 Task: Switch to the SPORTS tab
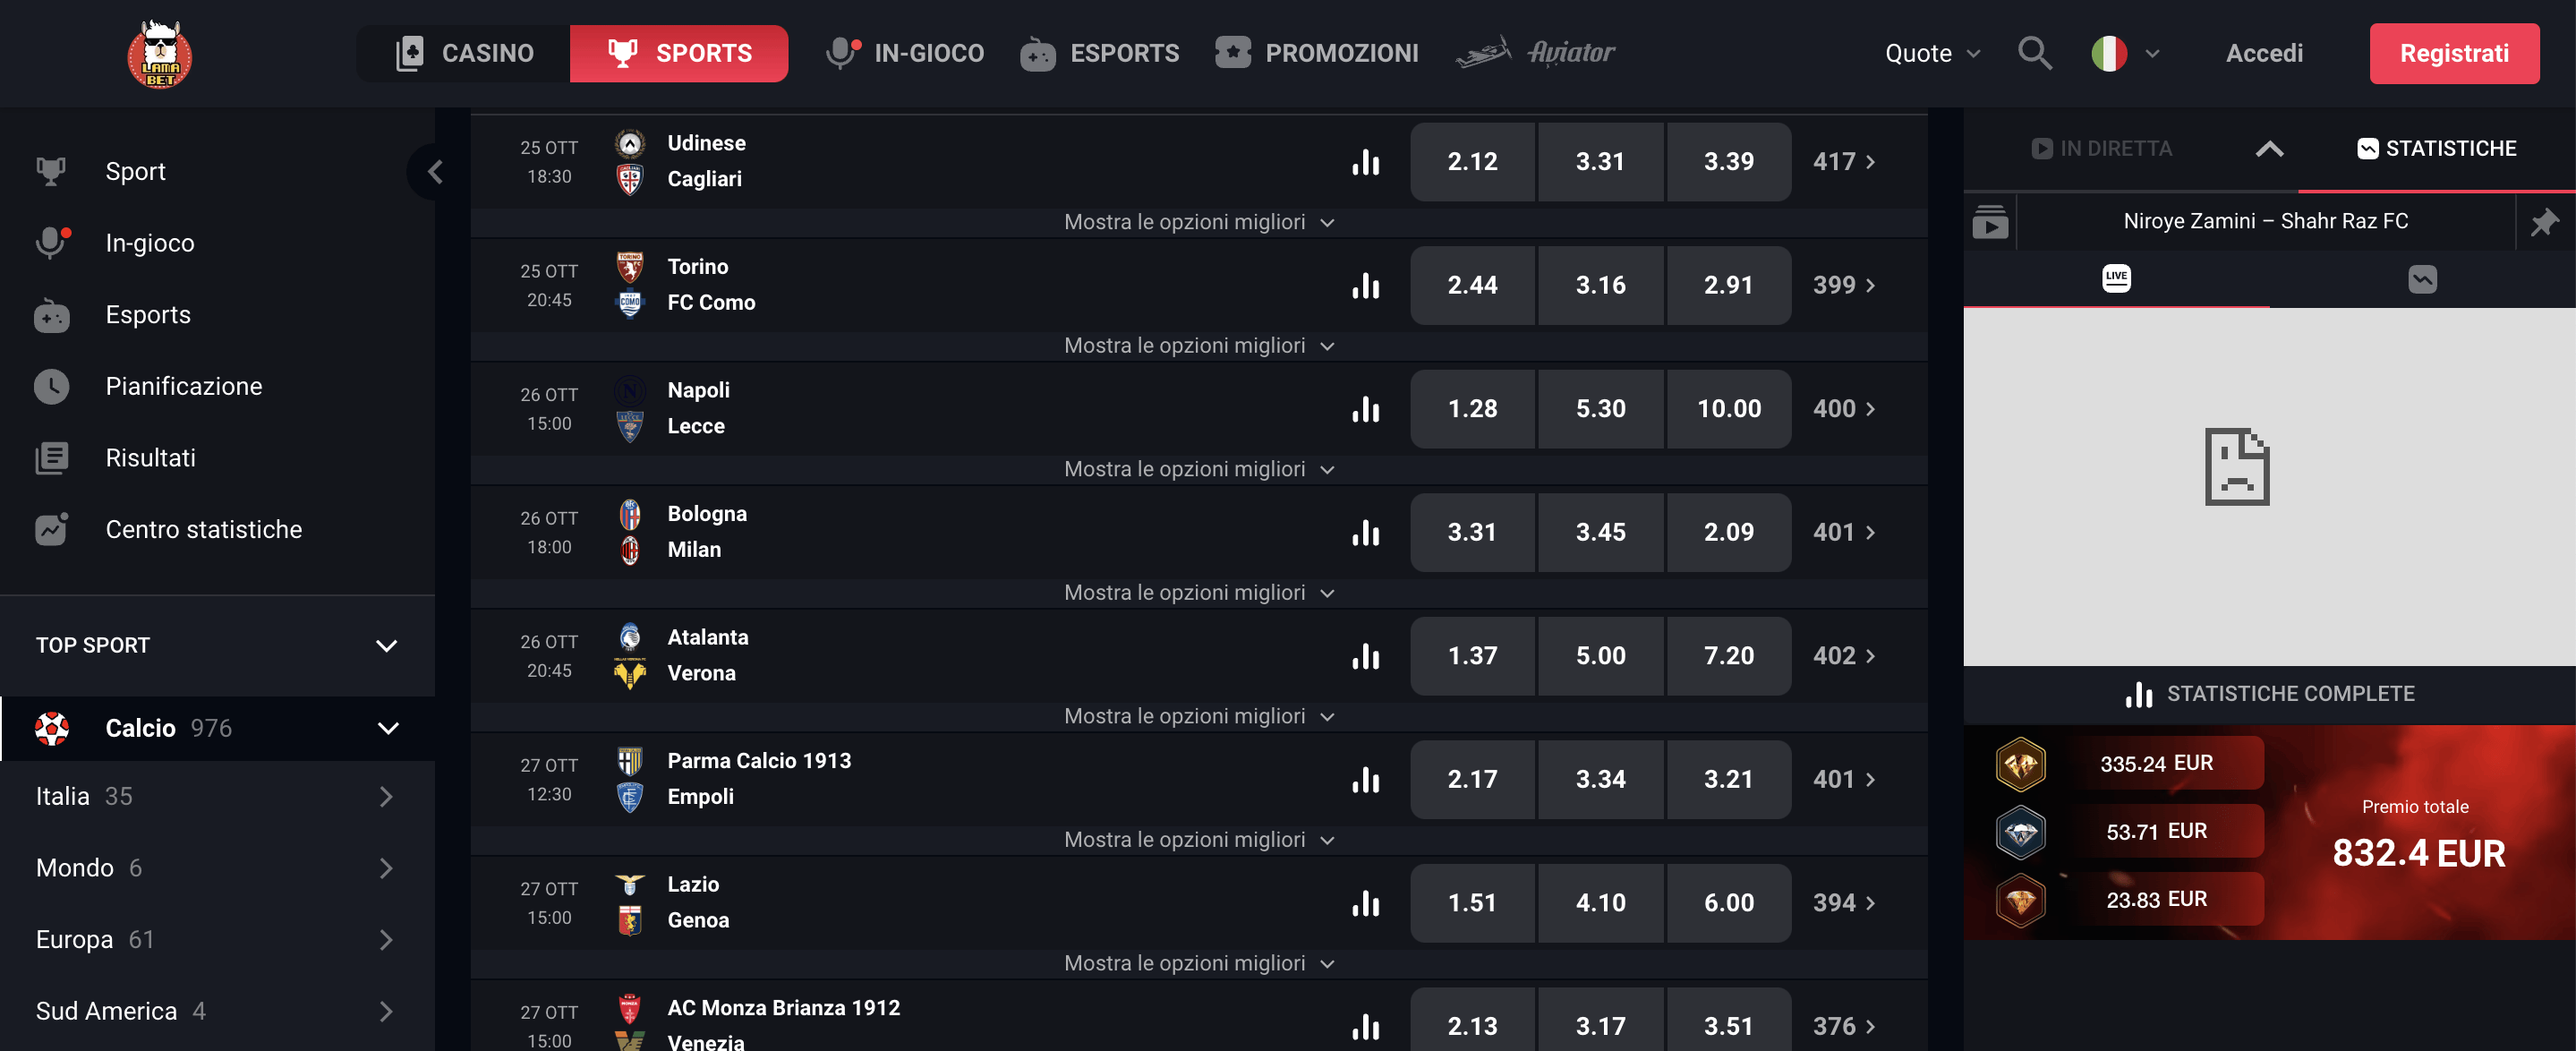[678, 53]
